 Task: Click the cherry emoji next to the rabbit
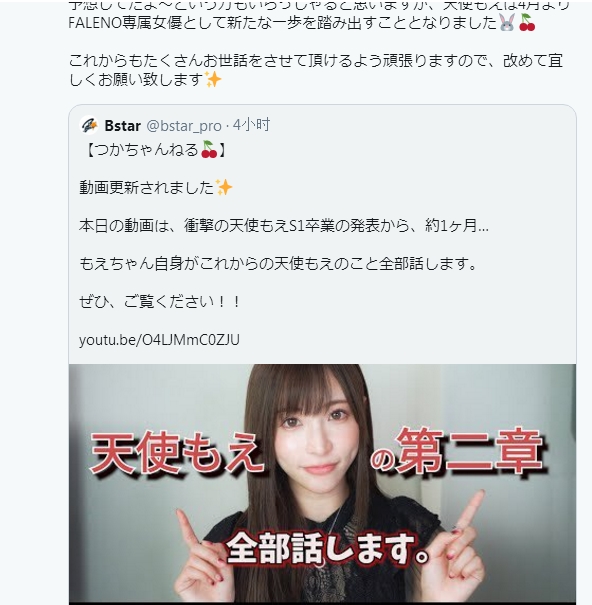pyautogui.click(x=527, y=22)
